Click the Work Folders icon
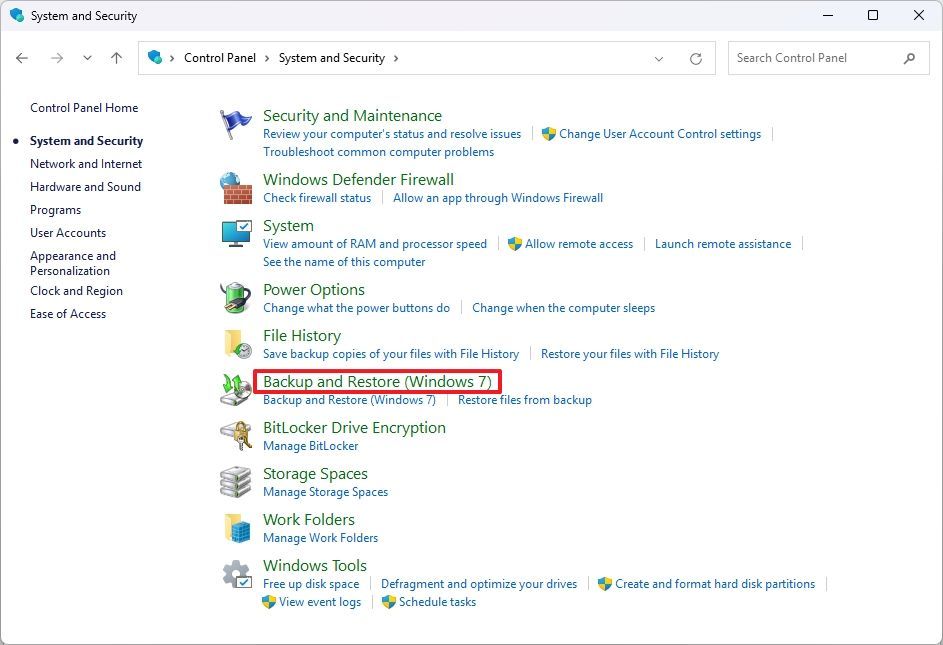Screen dimensions: 943x645 (x=236, y=528)
